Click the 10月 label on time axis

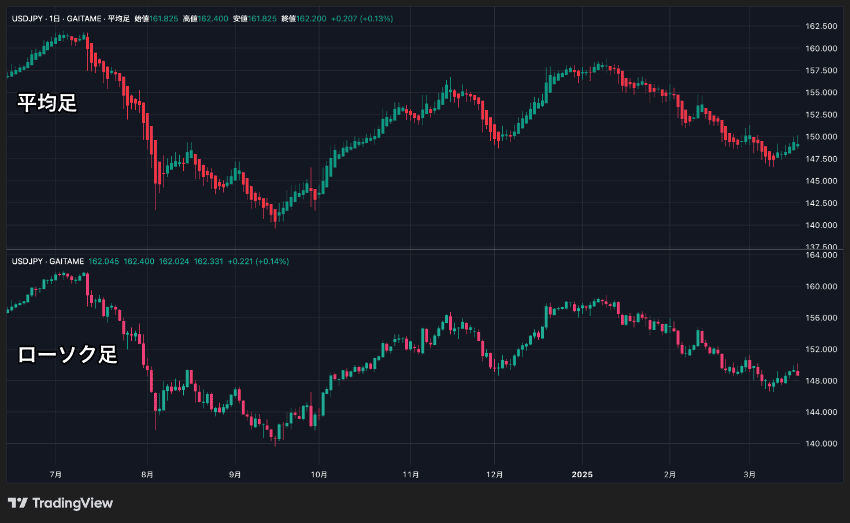point(319,474)
